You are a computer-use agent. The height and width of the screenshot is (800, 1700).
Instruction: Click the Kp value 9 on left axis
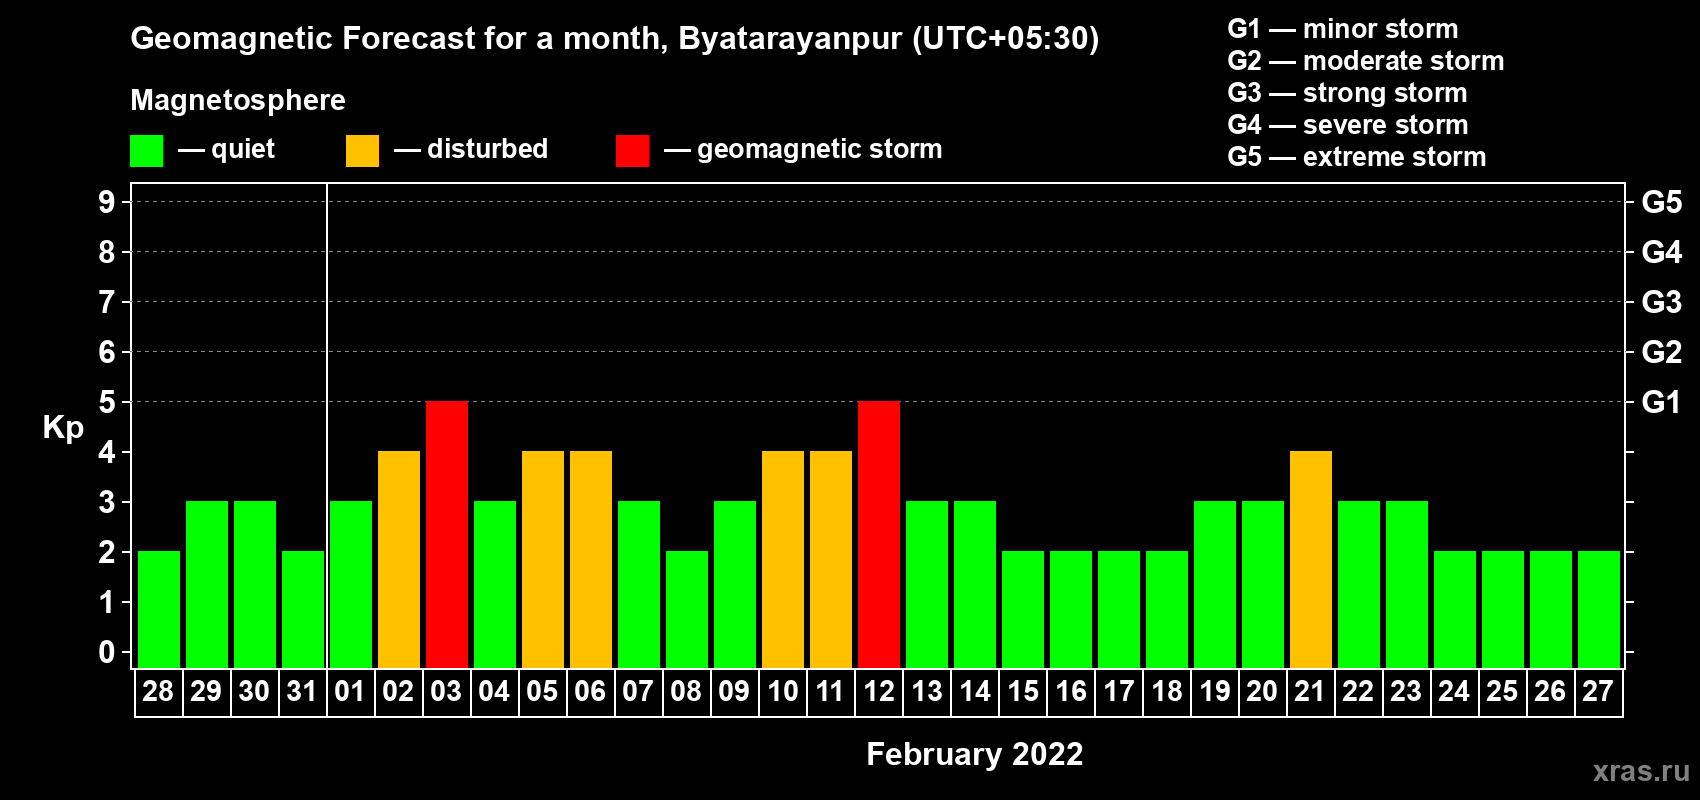click(107, 202)
